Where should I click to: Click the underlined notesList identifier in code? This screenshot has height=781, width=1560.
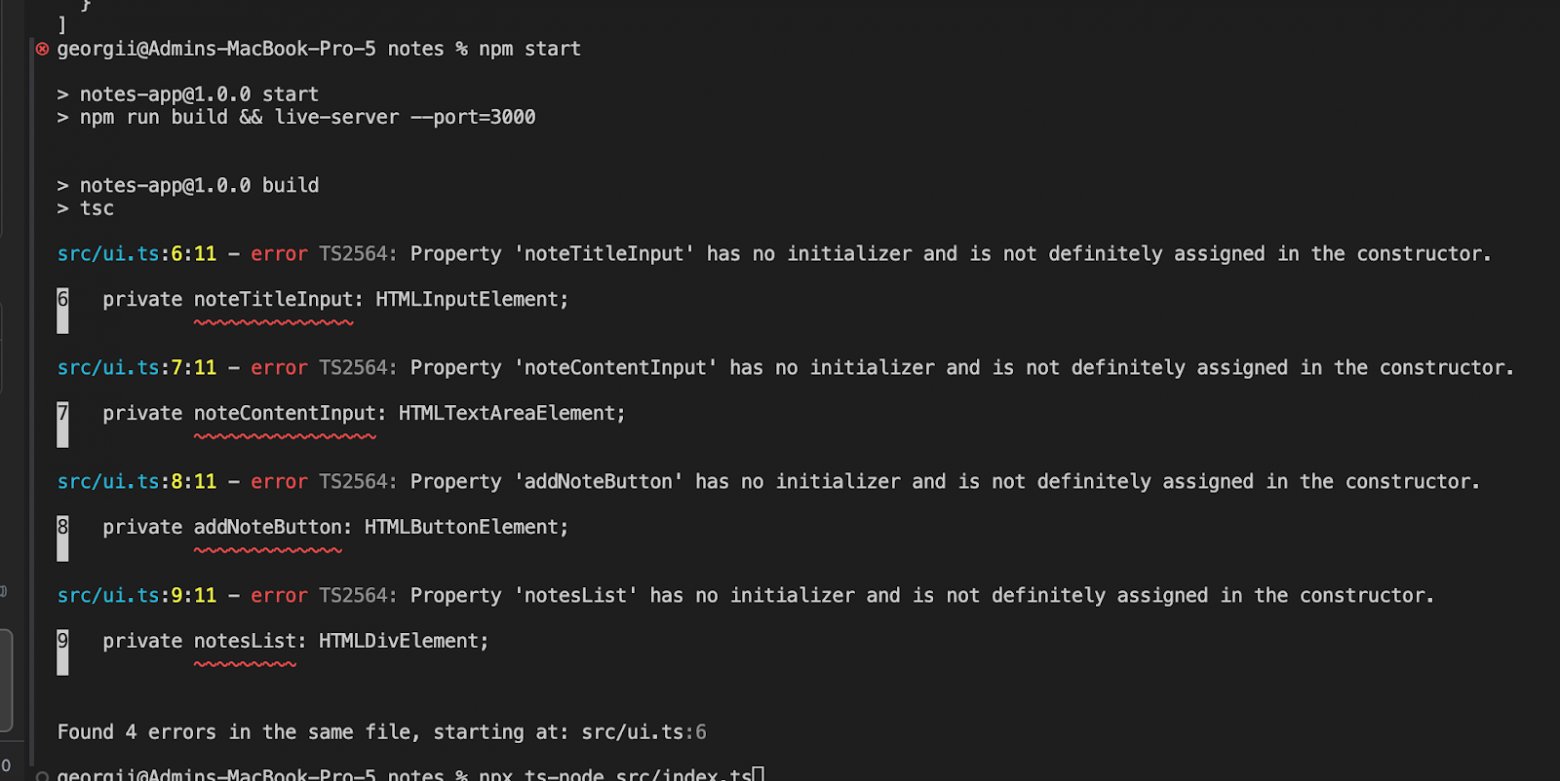click(245, 642)
